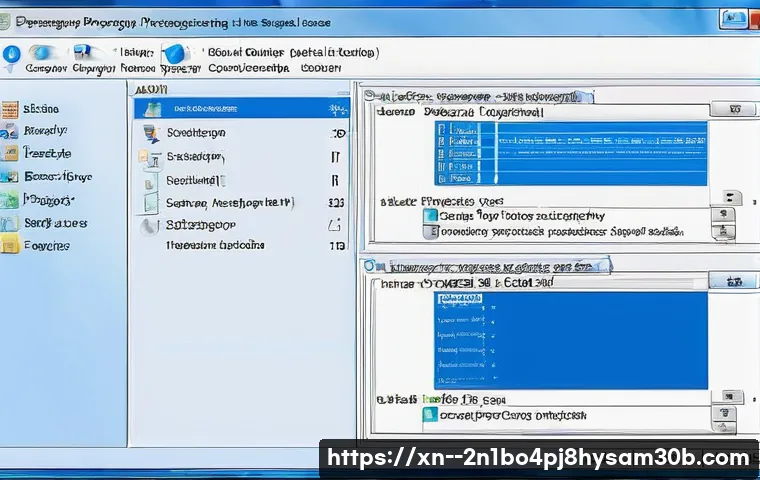Click the round gray icon beside 'Softeingeor'

[149, 226]
